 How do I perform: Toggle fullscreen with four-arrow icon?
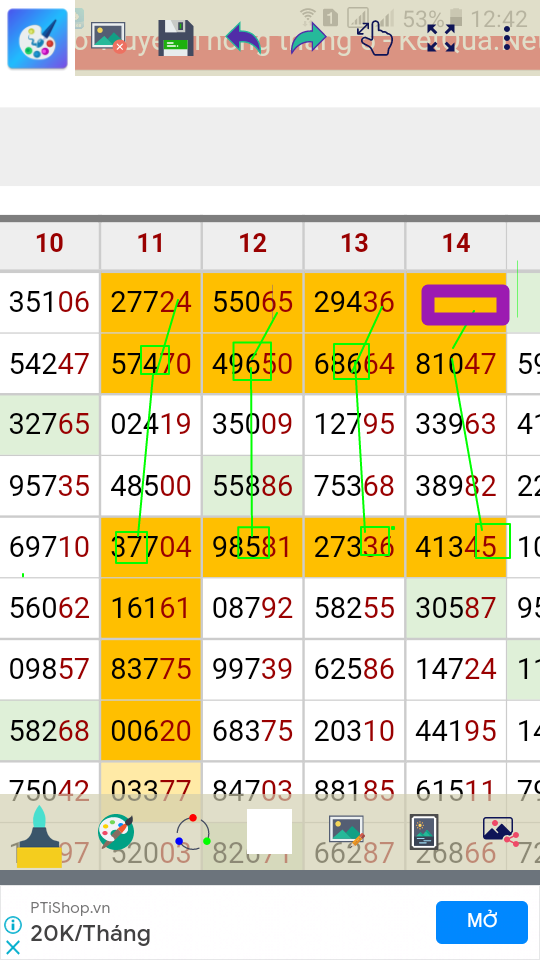(x=441, y=38)
